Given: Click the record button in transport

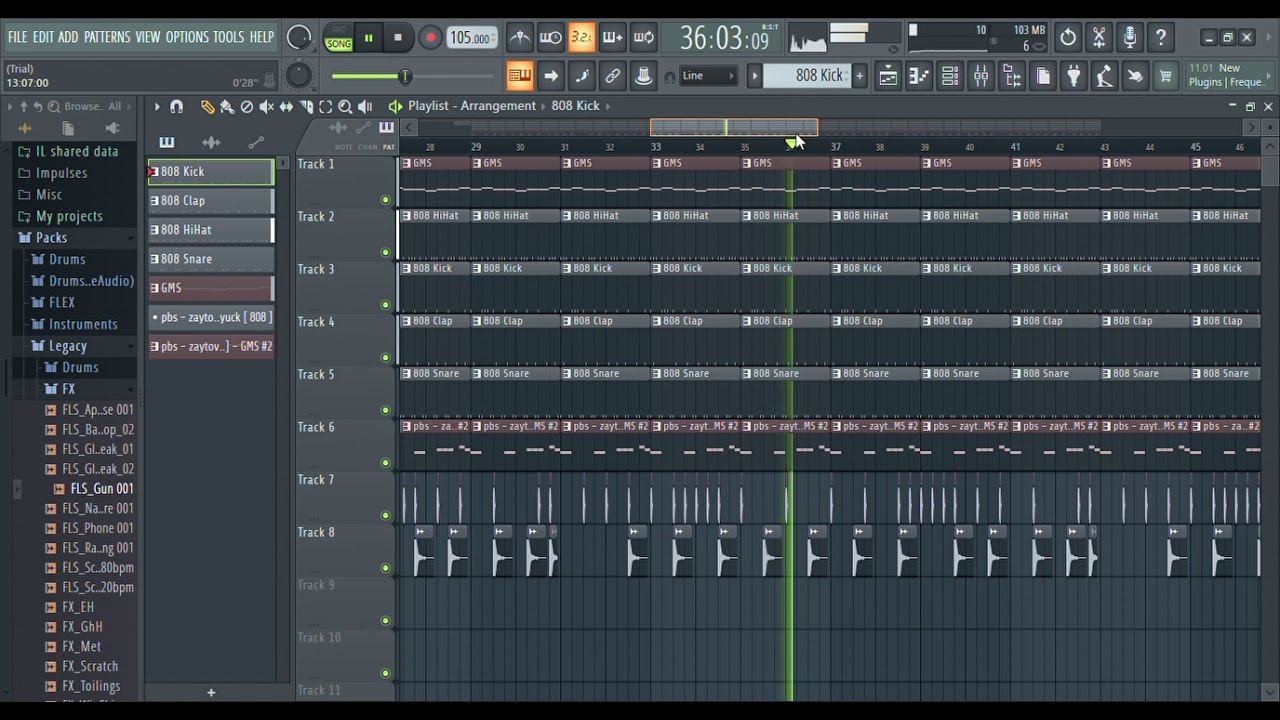Looking at the screenshot, I should [x=430, y=38].
